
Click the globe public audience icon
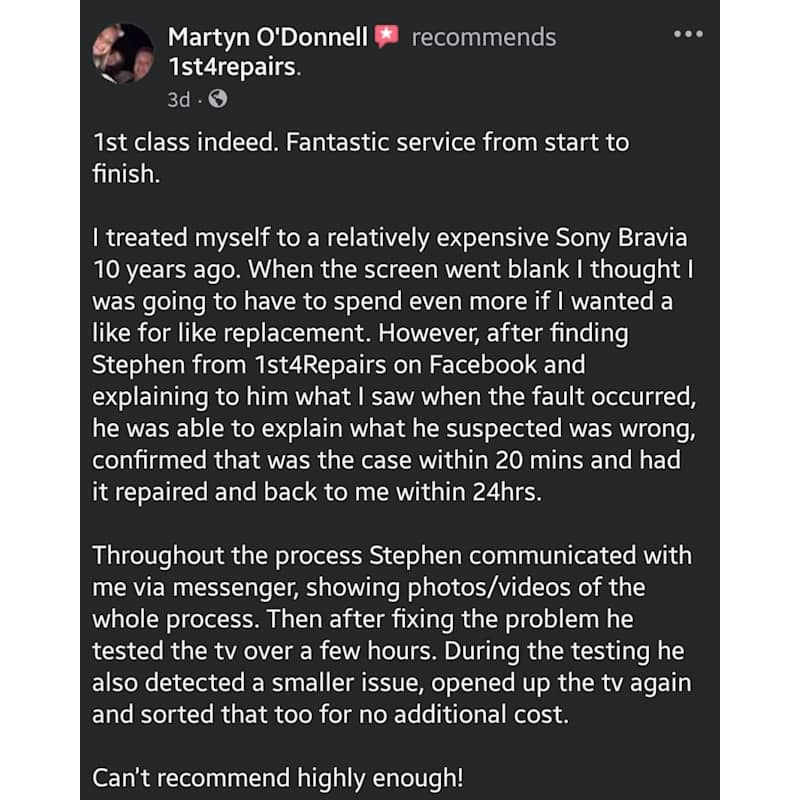pyautogui.click(x=219, y=98)
